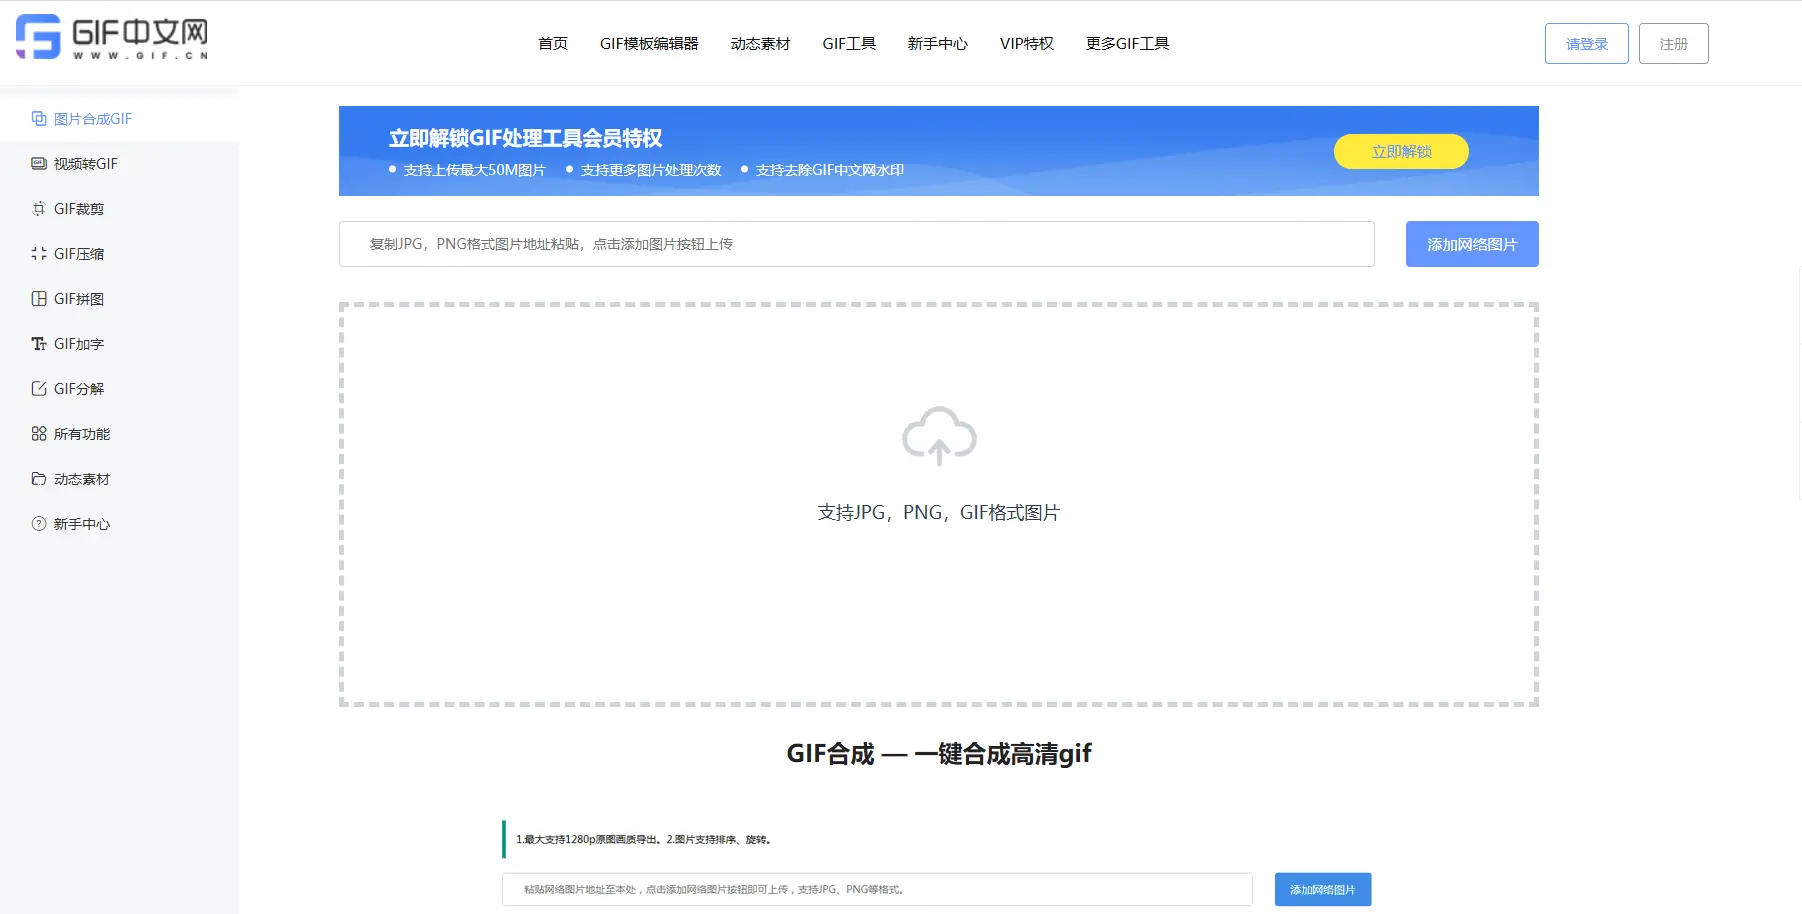Click the image URL paste input field
This screenshot has height=914, width=1802.
(x=857, y=244)
